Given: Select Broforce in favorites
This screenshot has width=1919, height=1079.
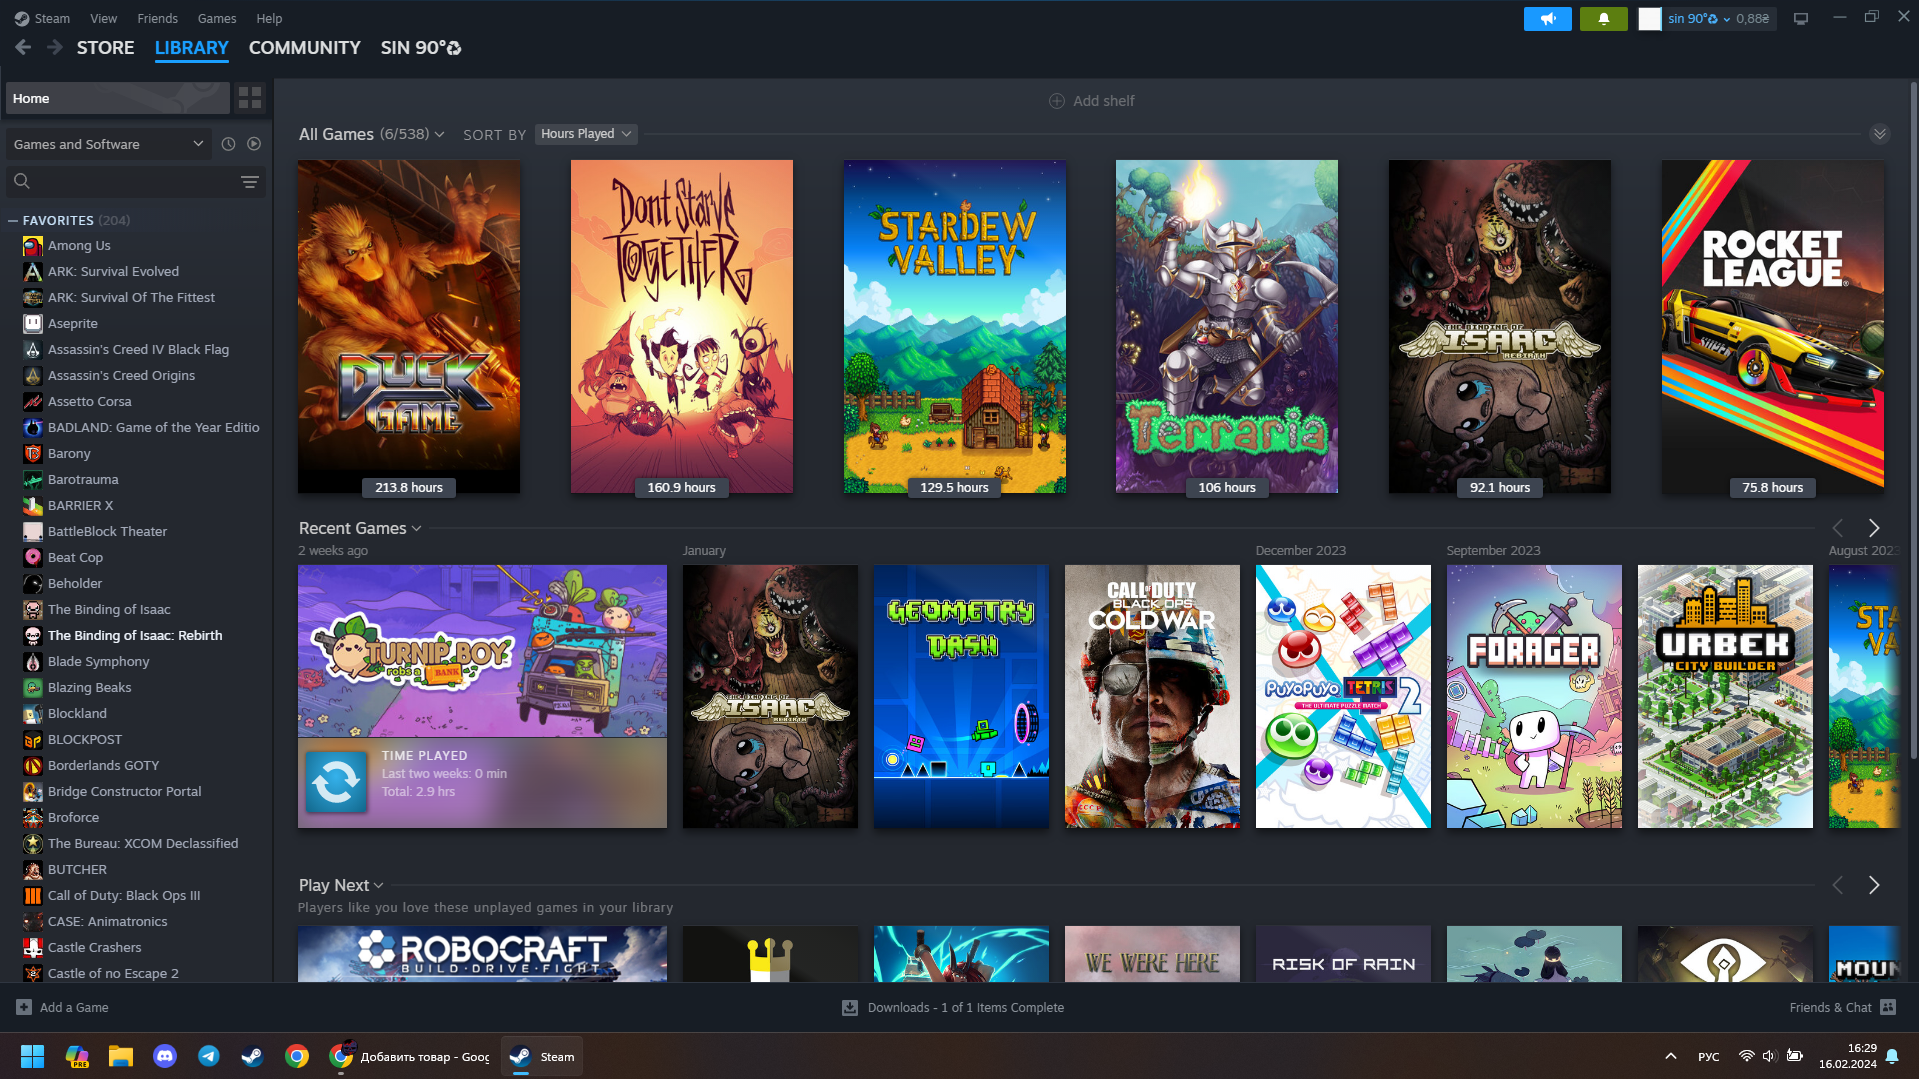Looking at the screenshot, I should tap(73, 817).
